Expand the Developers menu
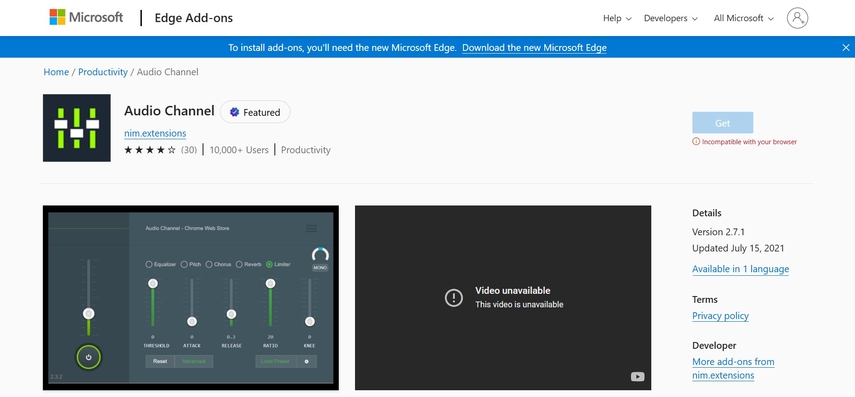855x397 pixels. 671,18
